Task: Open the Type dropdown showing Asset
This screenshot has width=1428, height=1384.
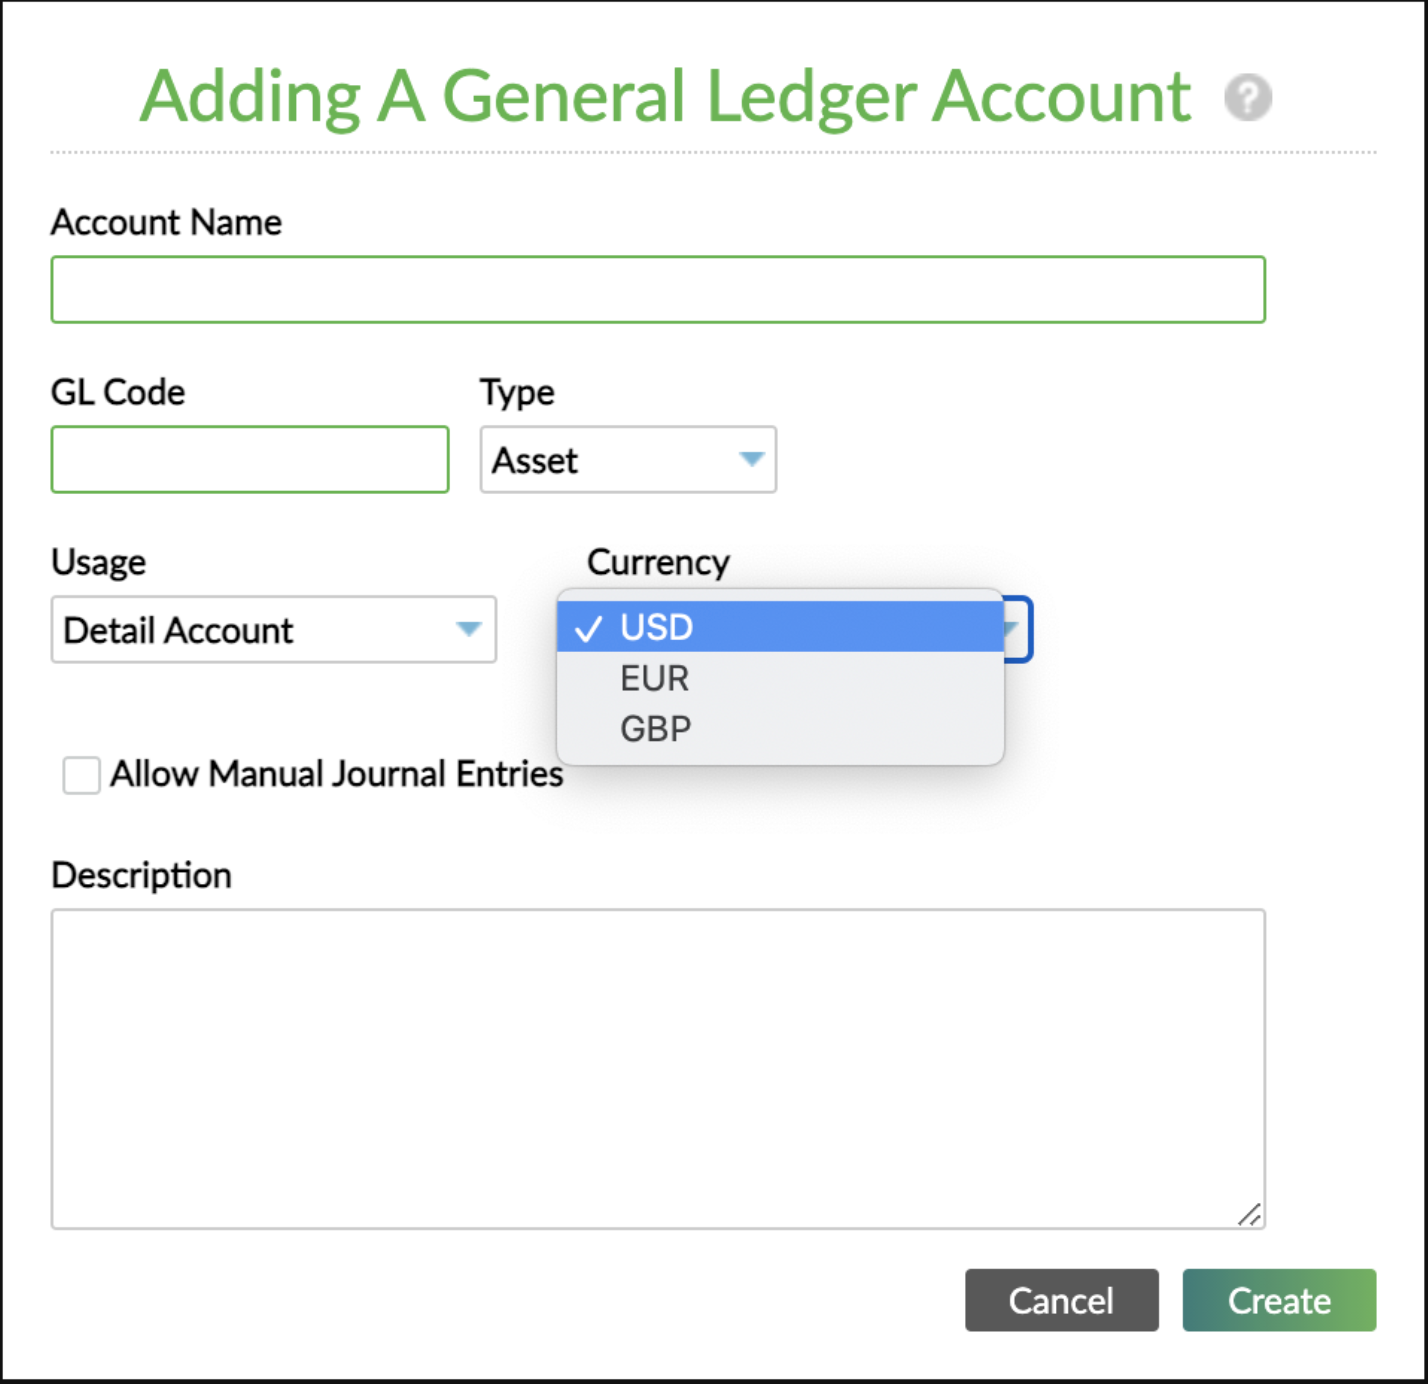Action: pos(627,460)
